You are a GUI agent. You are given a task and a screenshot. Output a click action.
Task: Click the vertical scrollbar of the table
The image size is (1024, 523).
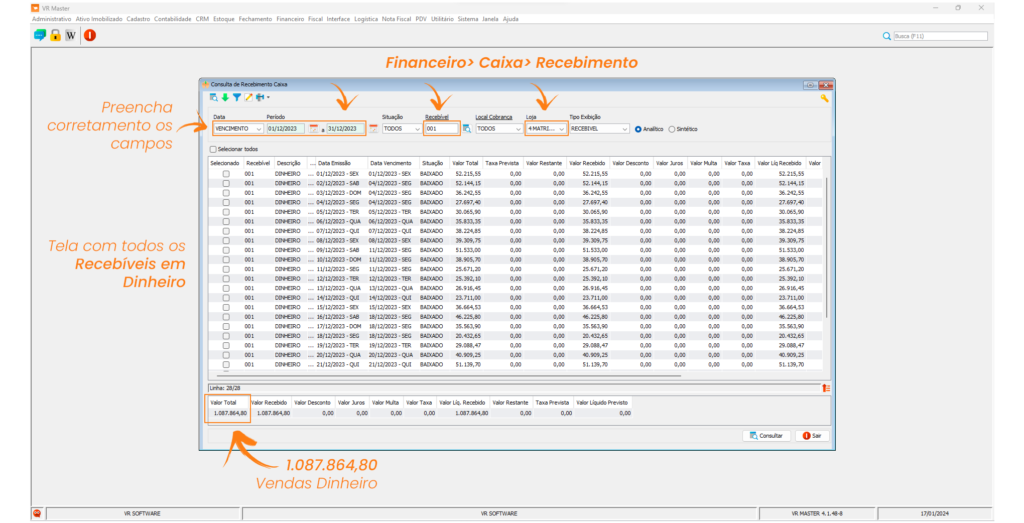[827, 248]
